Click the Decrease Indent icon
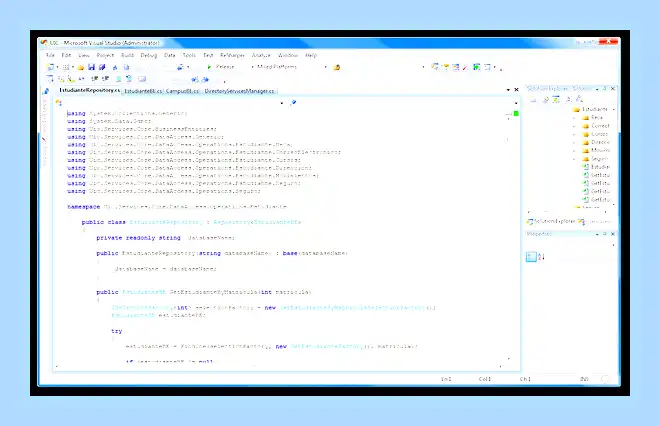660x426 pixels. click(x=95, y=79)
